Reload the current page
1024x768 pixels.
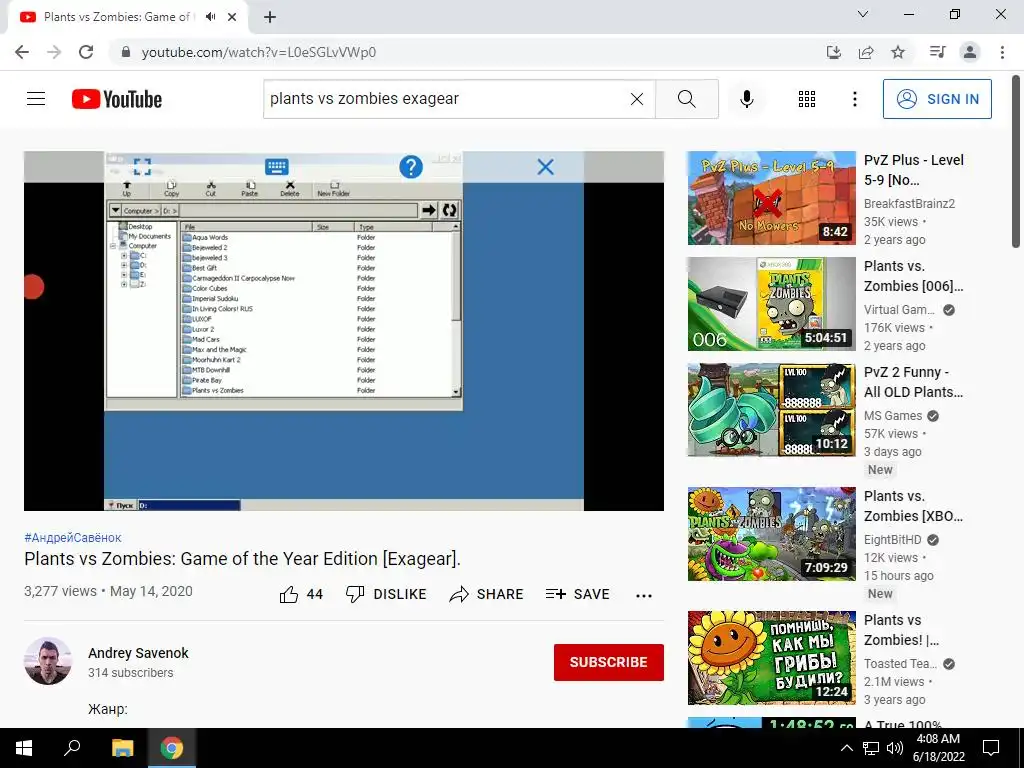pyautogui.click(x=86, y=52)
